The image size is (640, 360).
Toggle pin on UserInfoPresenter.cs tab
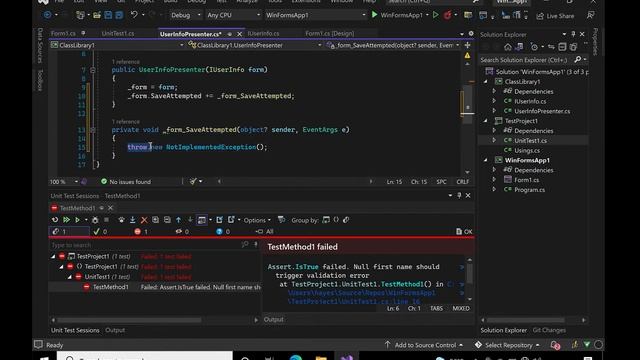(x=230, y=34)
